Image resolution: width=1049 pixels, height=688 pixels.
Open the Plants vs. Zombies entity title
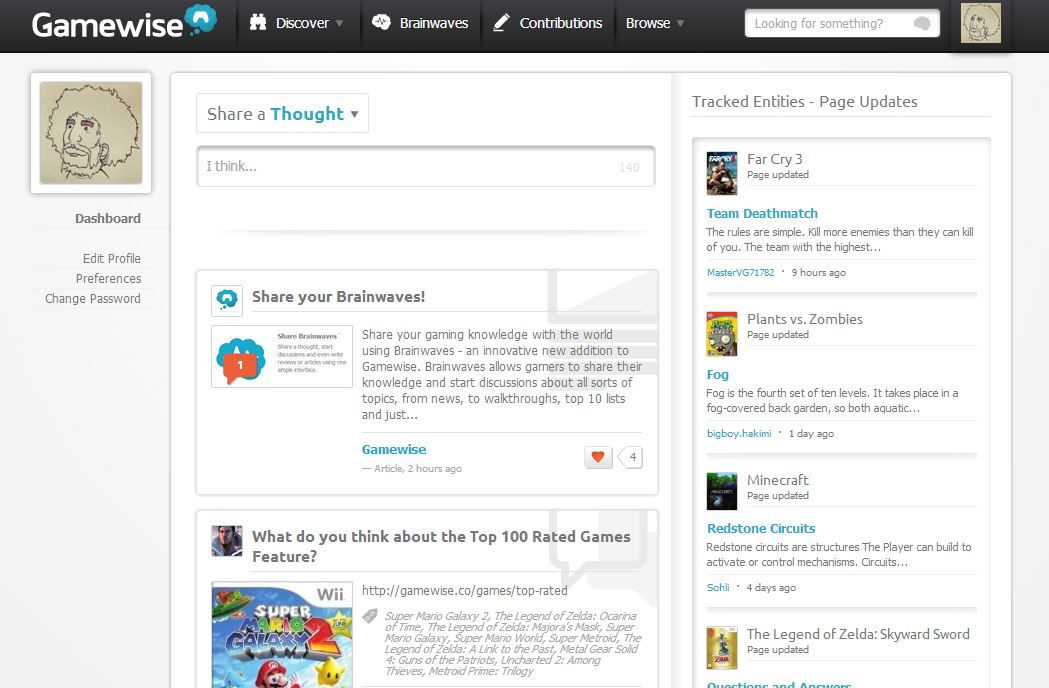click(805, 319)
